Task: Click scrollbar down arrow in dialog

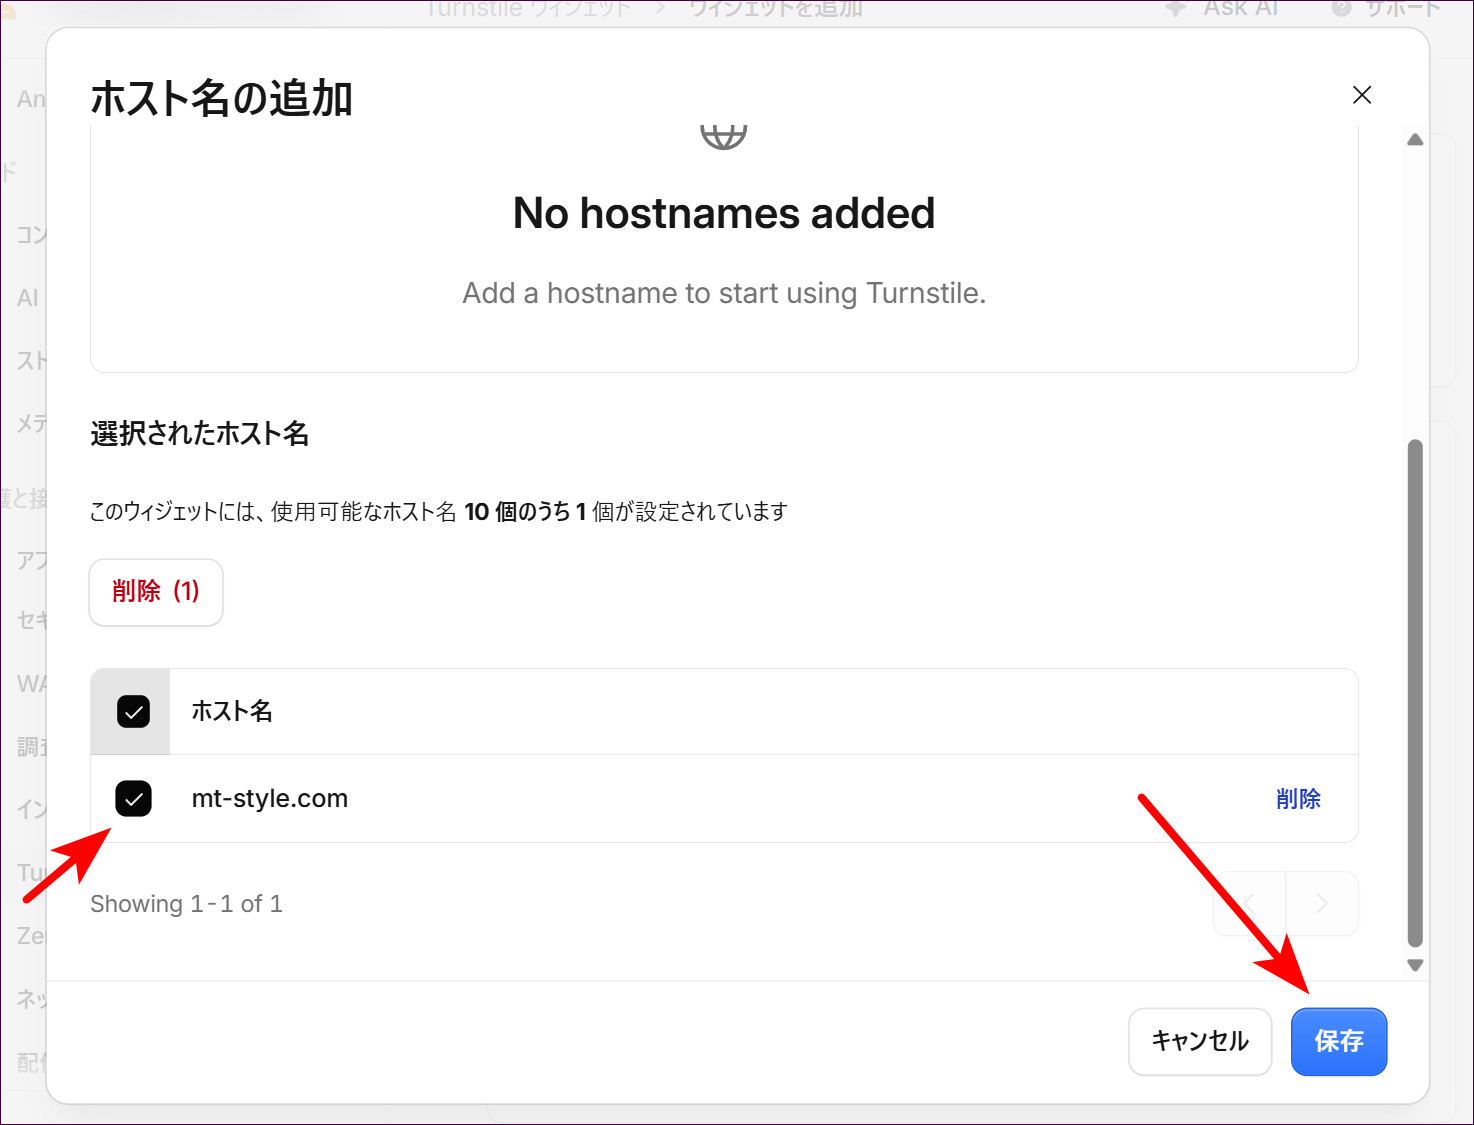Action: [x=1415, y=965]
